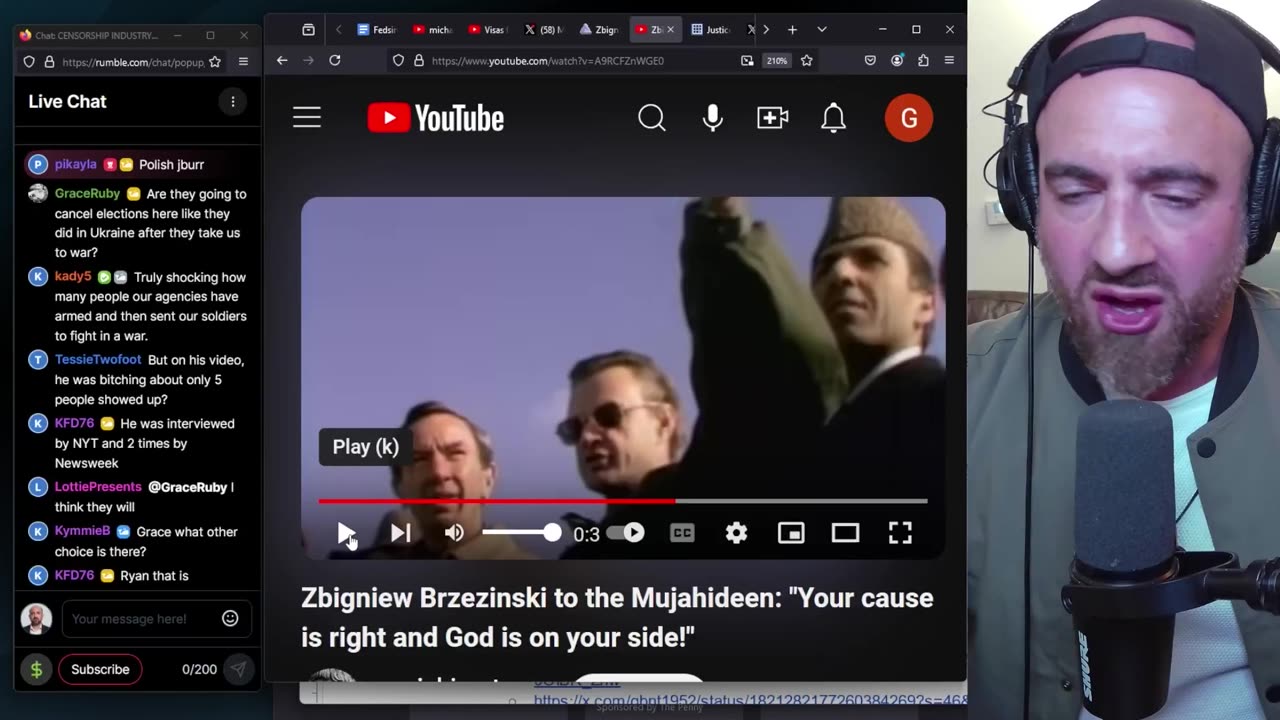Switch to the Zbign tab with triangle icon
This screenshot has width=1280, height=720.
pos(600,30)
